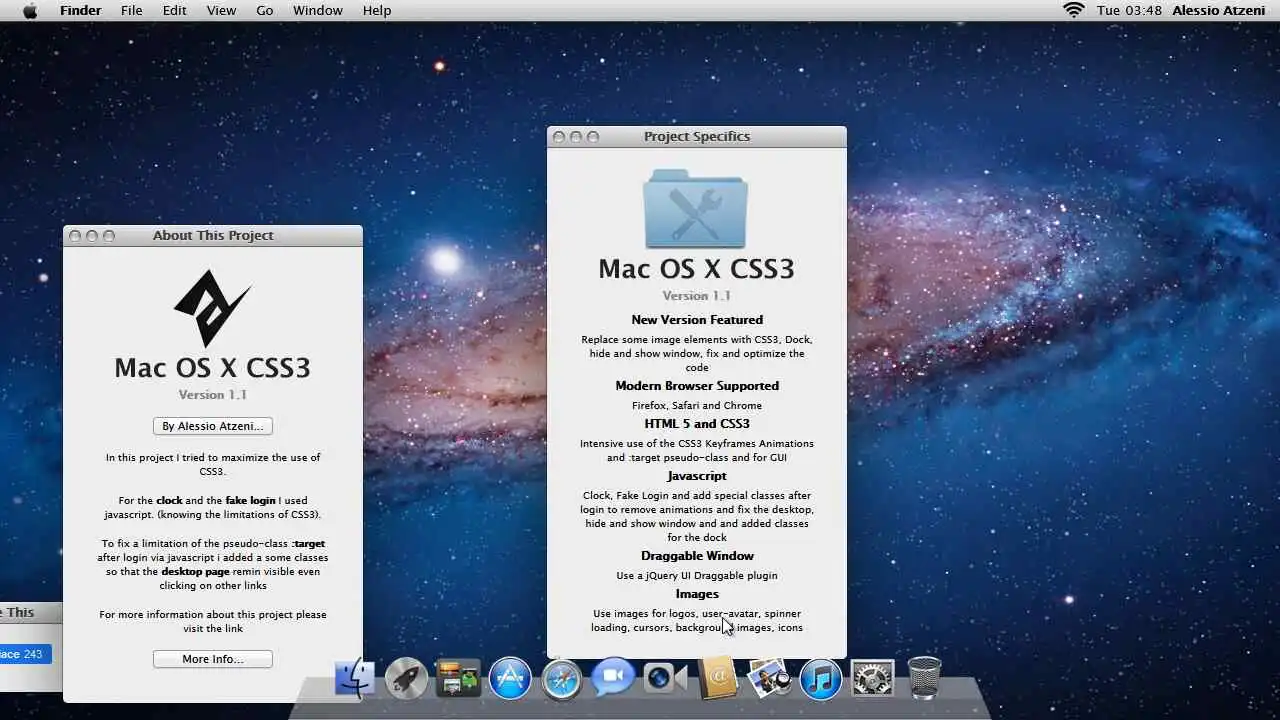Close the About This Project window

75,236
